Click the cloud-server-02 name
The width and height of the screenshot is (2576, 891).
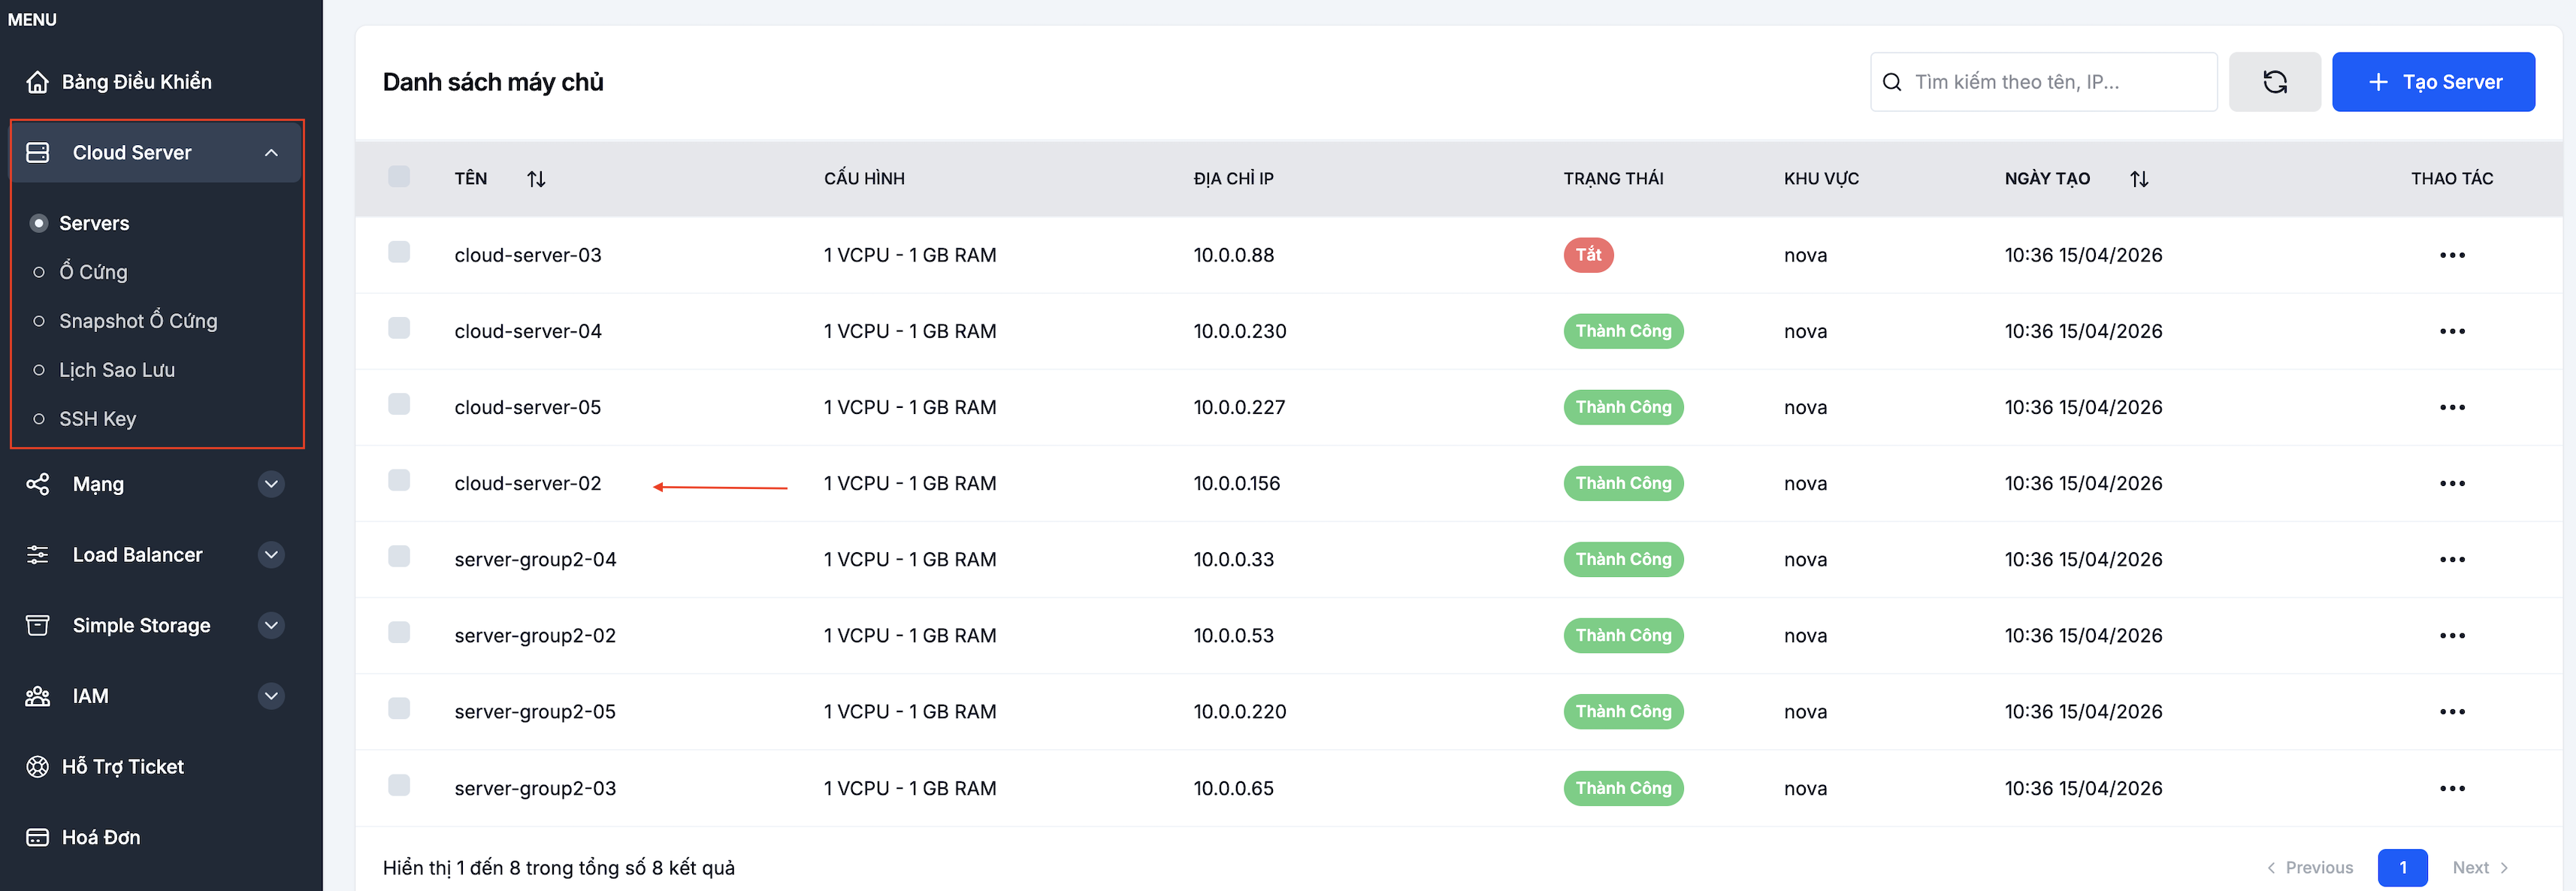click(528, 483)
